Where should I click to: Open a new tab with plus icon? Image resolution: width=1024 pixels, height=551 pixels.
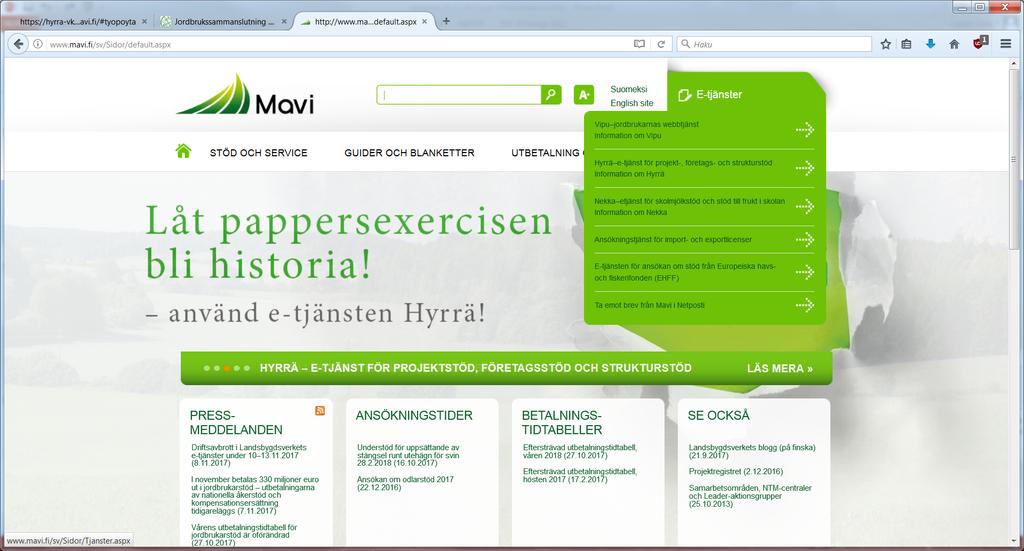[446, 21]
